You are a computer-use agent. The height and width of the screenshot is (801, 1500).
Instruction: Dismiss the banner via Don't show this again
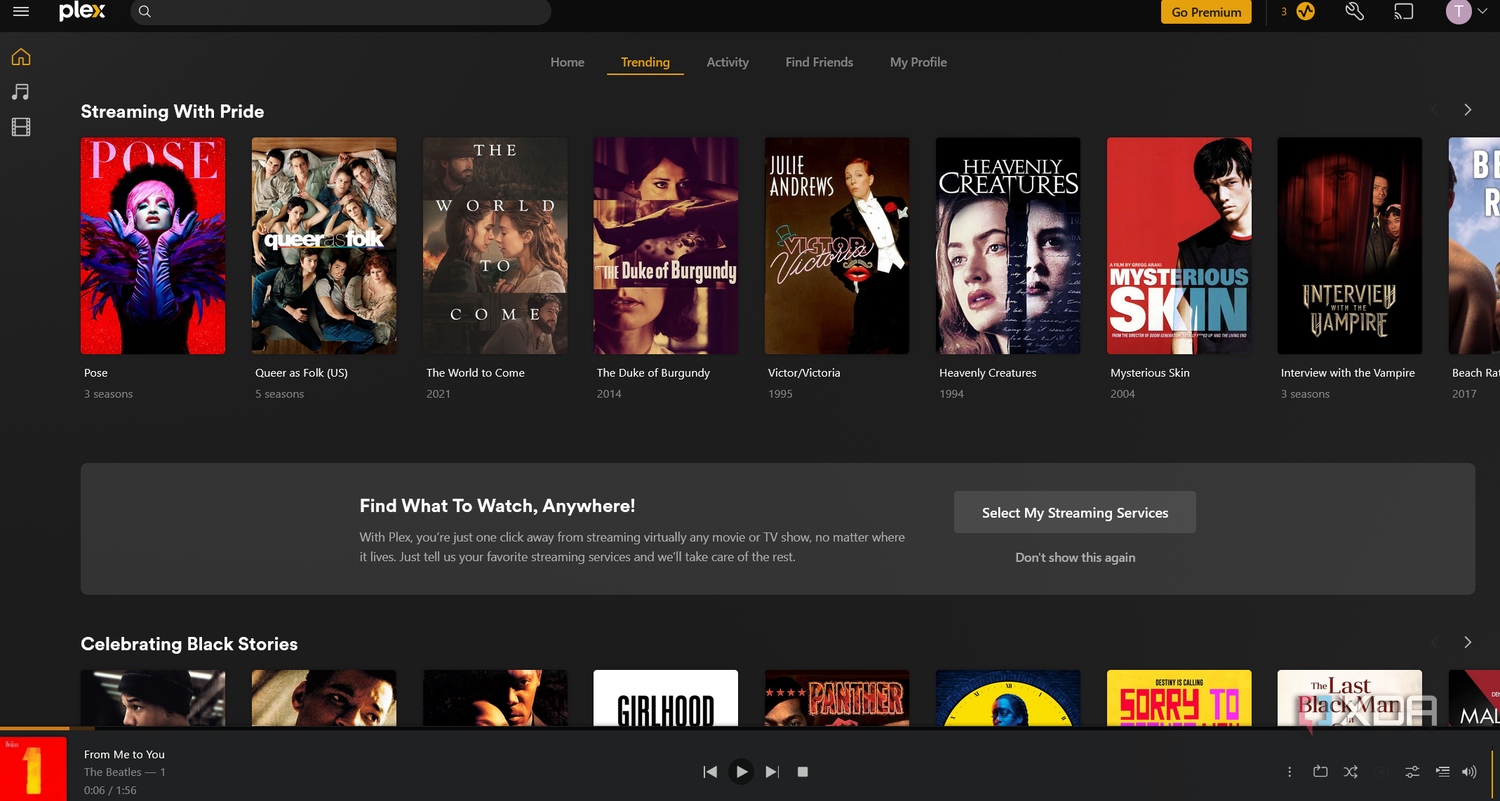1074,557
